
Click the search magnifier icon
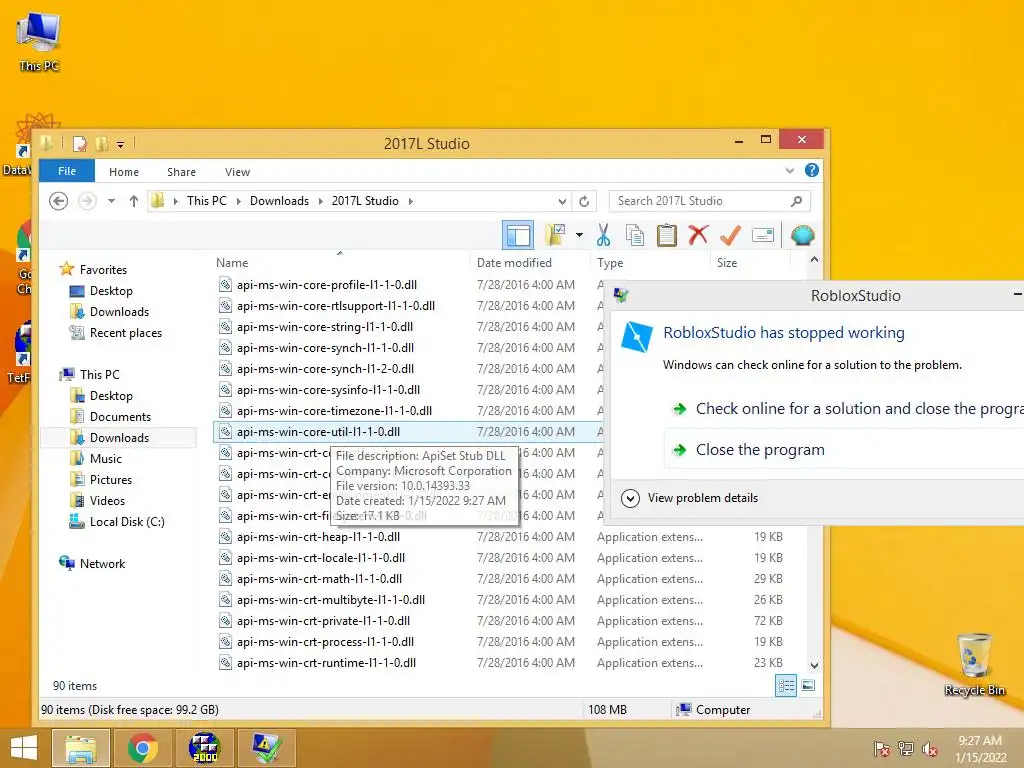tap(796, 201)
